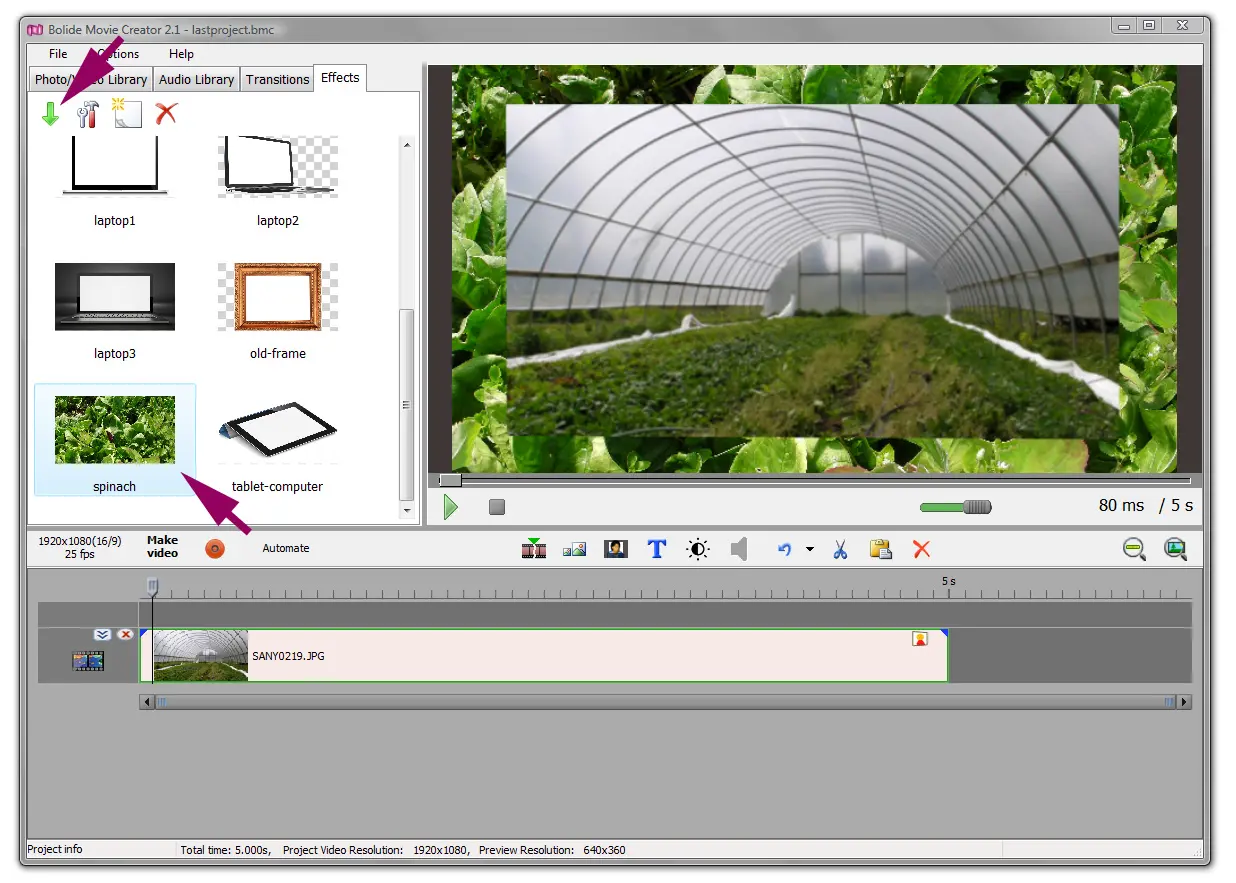
Task: Click the effects list vertical scrollbar thumb
Action: [x=406, y=405]
